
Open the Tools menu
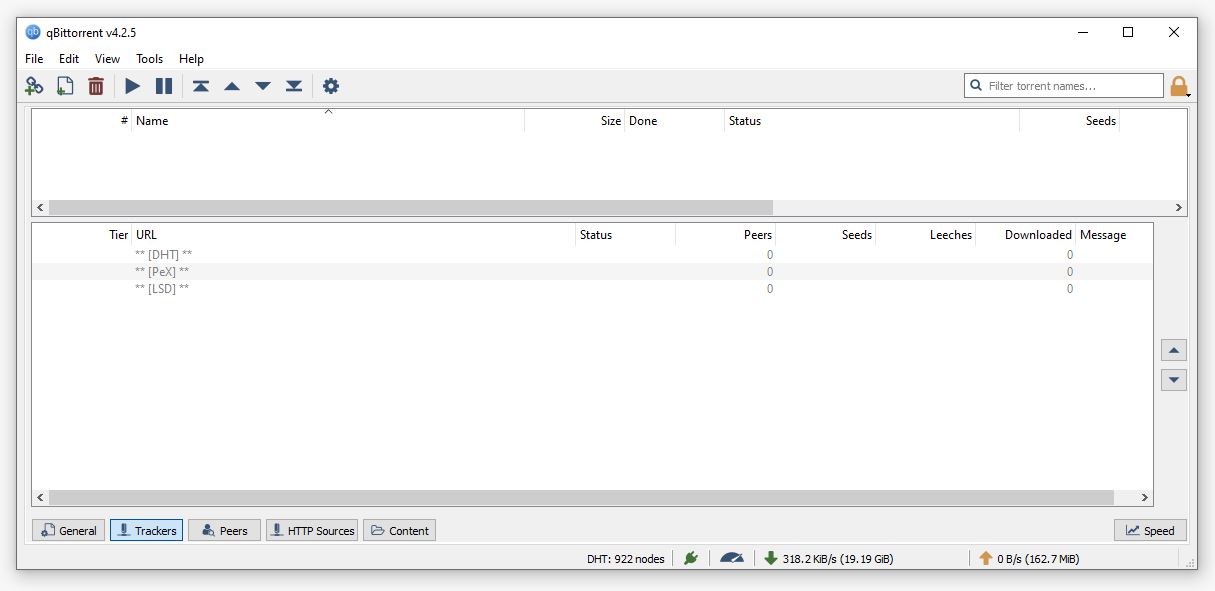pyautogui.click(x=149, y=59)
